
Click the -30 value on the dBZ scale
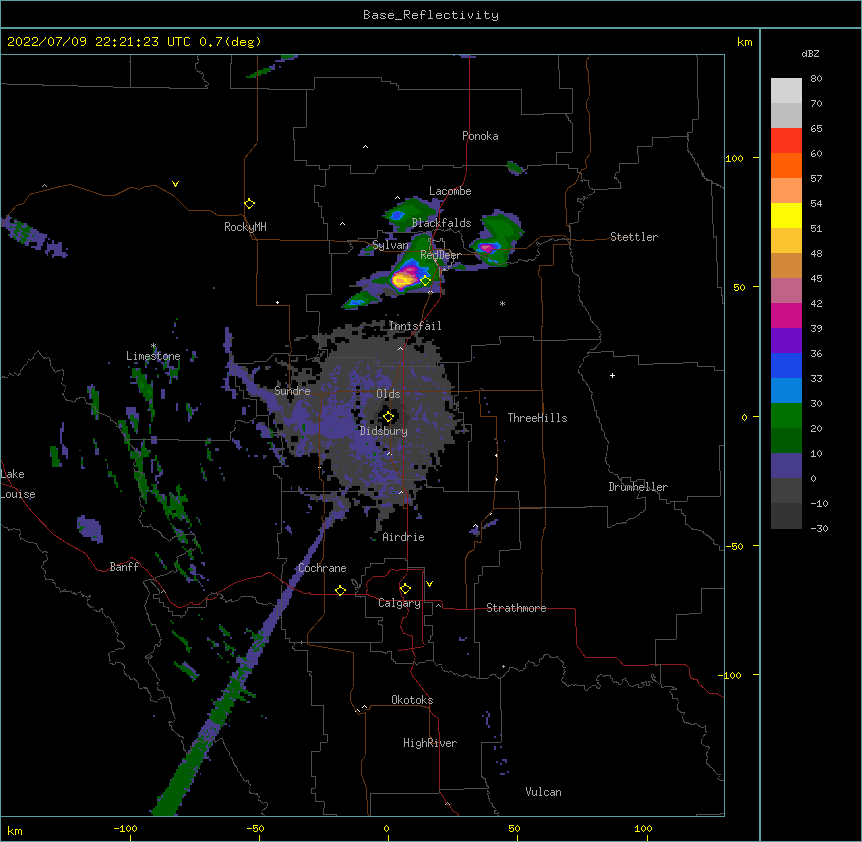[x=819, y=528]
